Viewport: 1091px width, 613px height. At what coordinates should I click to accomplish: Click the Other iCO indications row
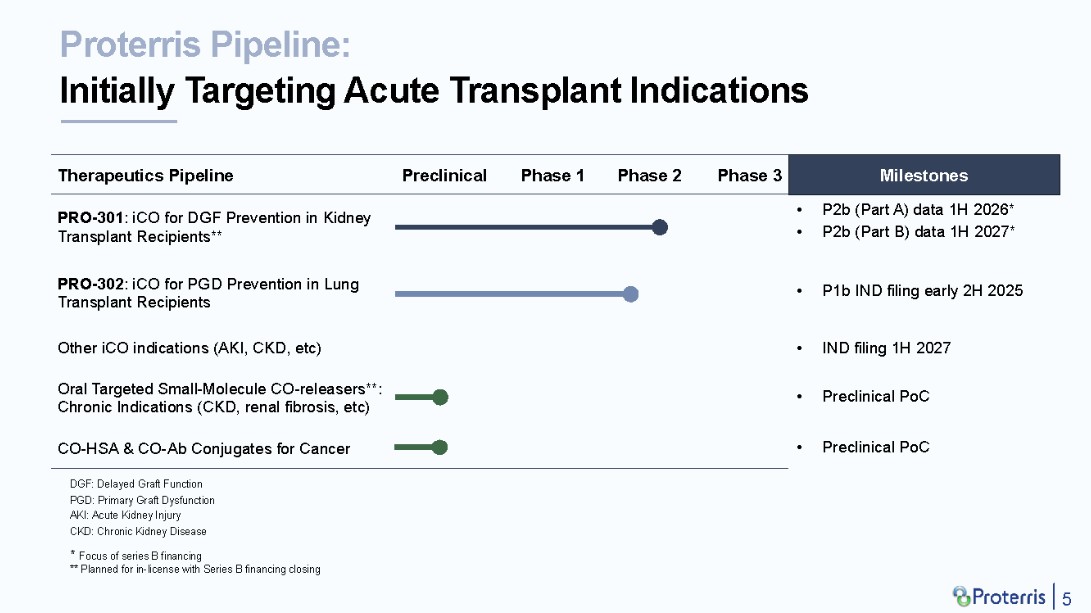click(189, 348)
